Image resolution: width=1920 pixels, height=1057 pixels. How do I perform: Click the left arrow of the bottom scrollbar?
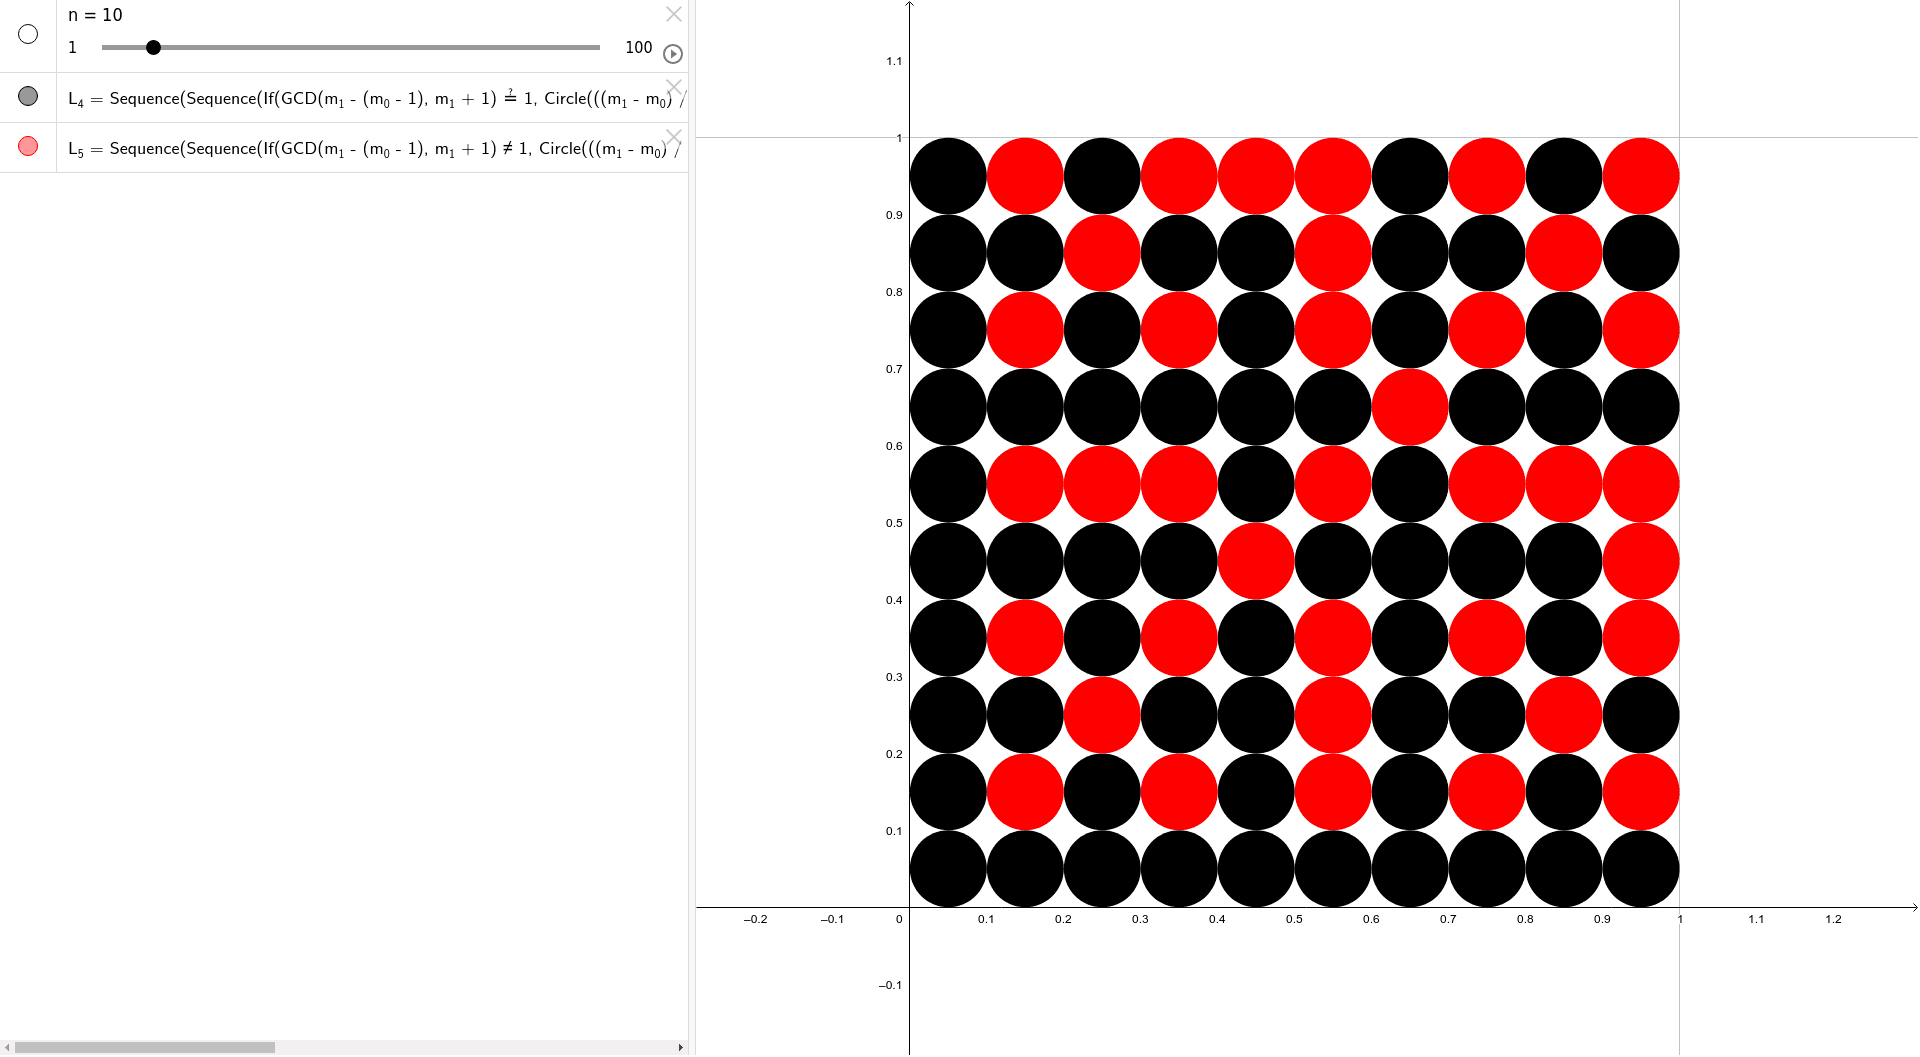[x=7, y=1047]
